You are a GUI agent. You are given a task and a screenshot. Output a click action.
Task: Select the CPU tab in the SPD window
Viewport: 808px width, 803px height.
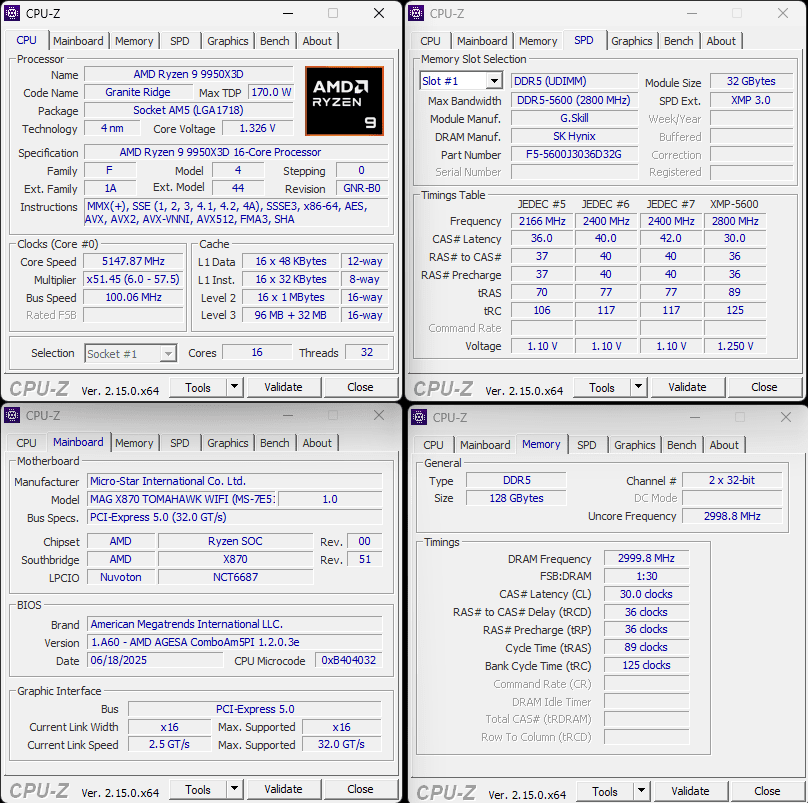[x=430, y=41]
